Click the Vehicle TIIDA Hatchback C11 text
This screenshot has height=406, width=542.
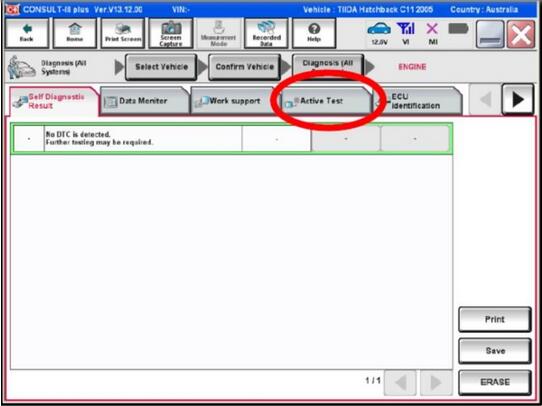(x=368, y=10)
